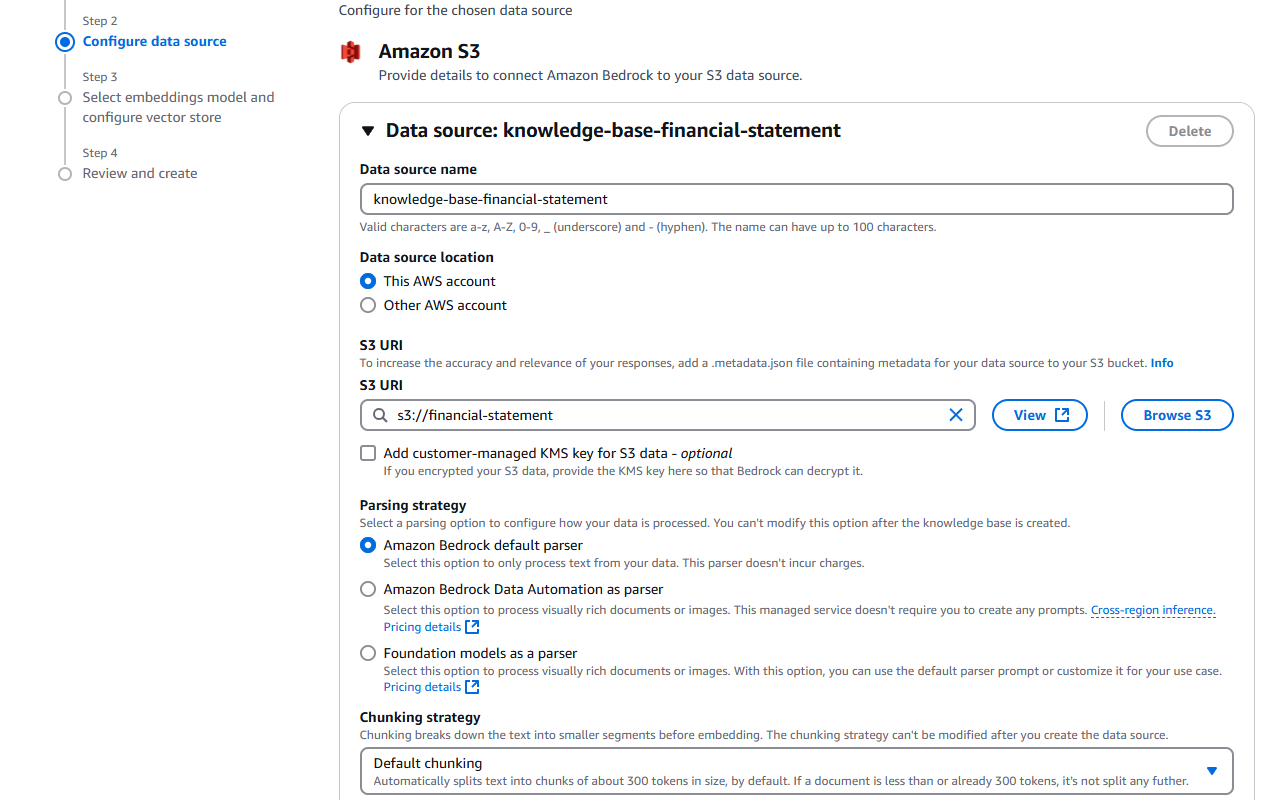Click the Amazon S3 service icon
Image resolution: width=1279 pixels, height=800 pixels.
pyautogui.click(x=350, y=52)
